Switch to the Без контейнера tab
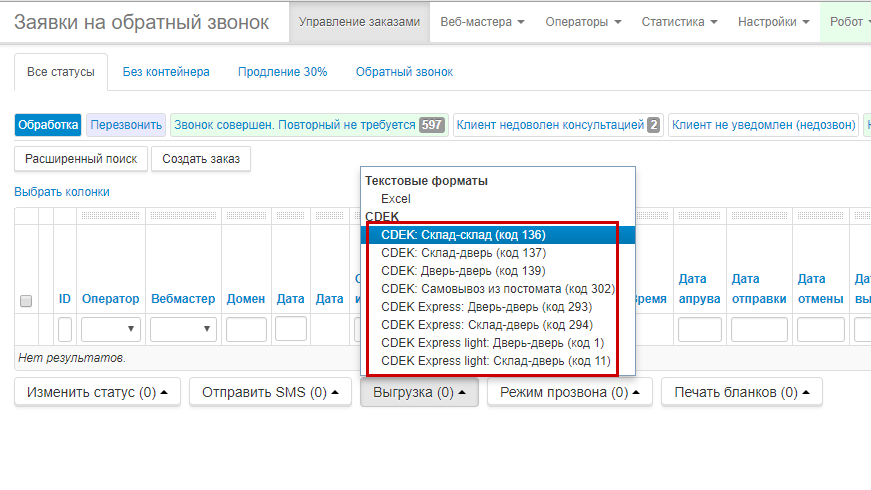This screenshot has width=871, height=490. 166,72
